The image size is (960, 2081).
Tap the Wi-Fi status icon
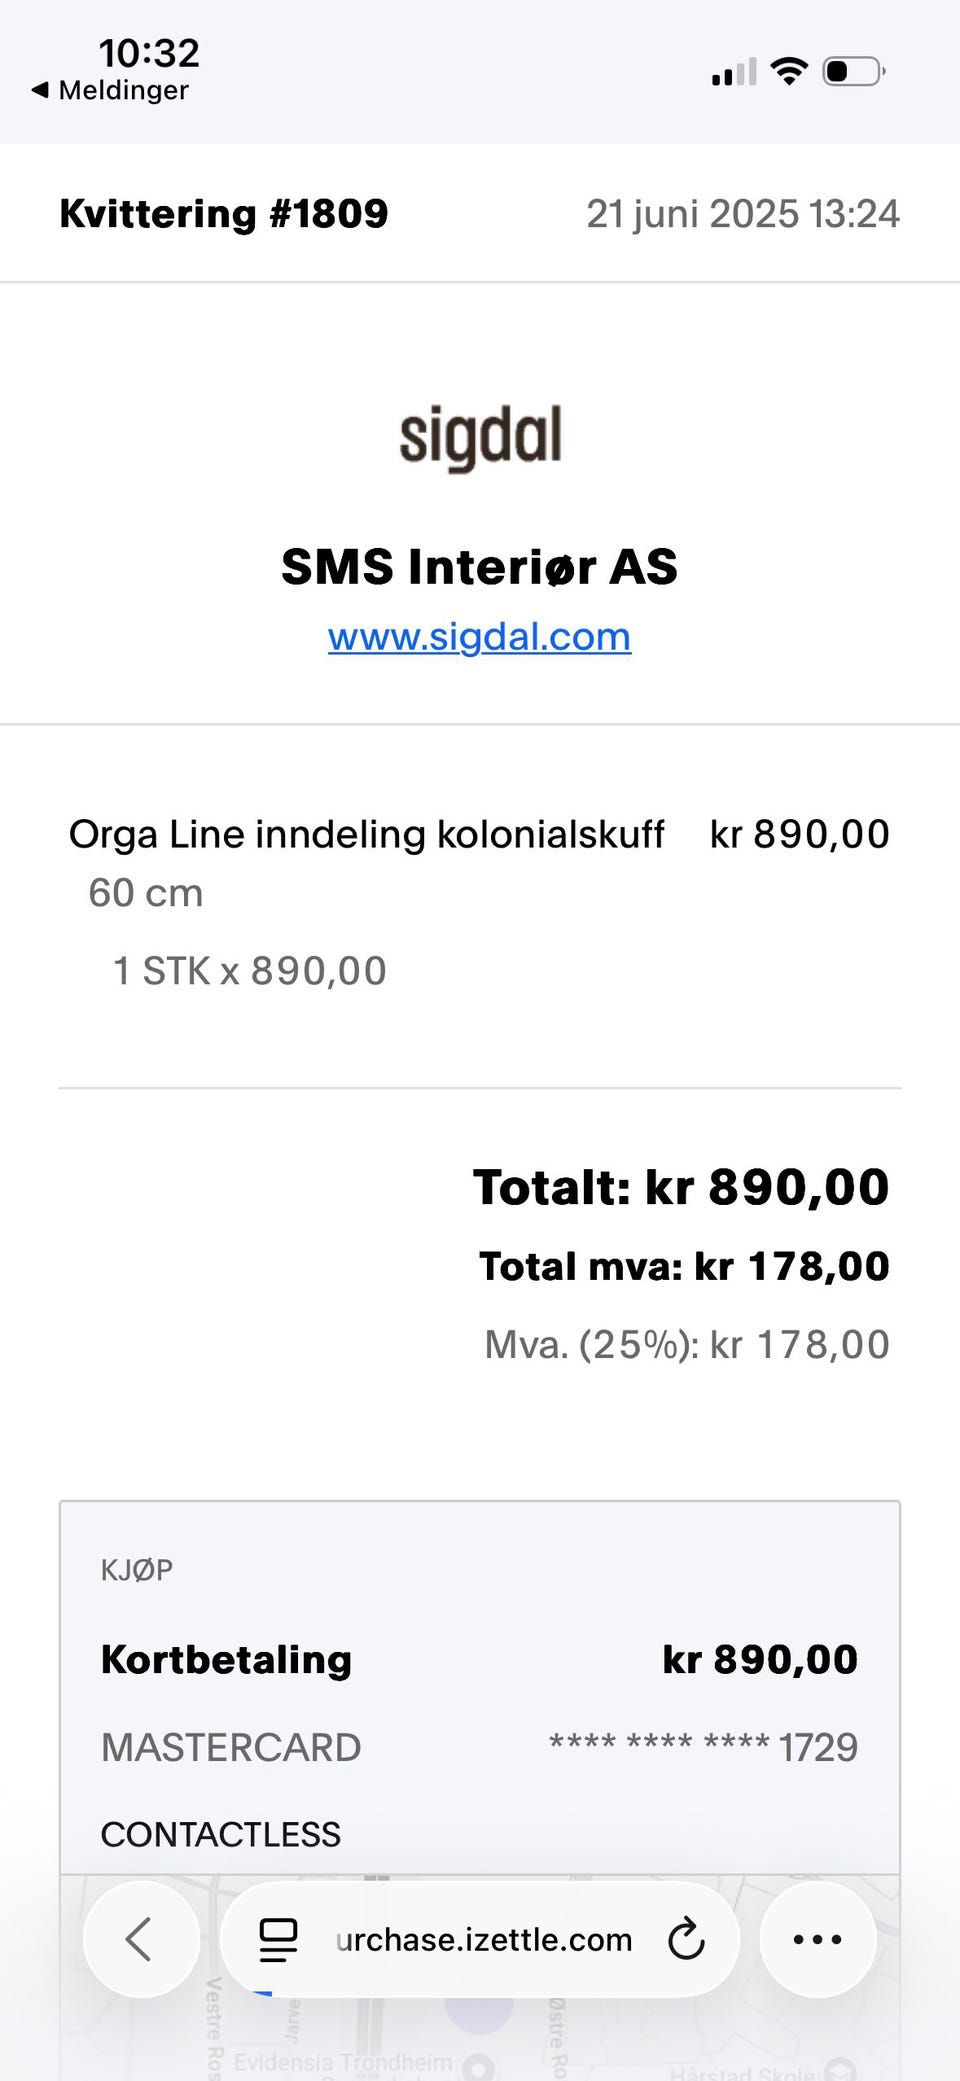tap(789, 71)
